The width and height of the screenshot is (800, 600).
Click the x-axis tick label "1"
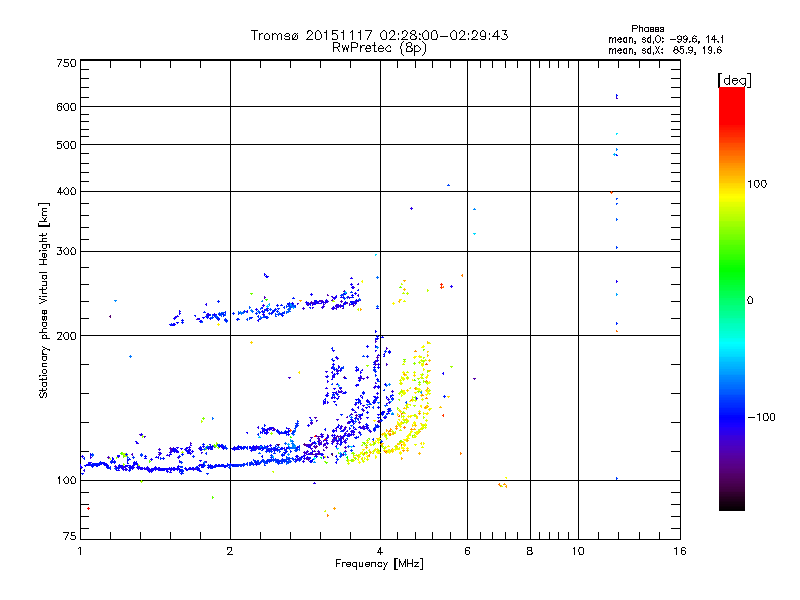click(x=80, y=551)
